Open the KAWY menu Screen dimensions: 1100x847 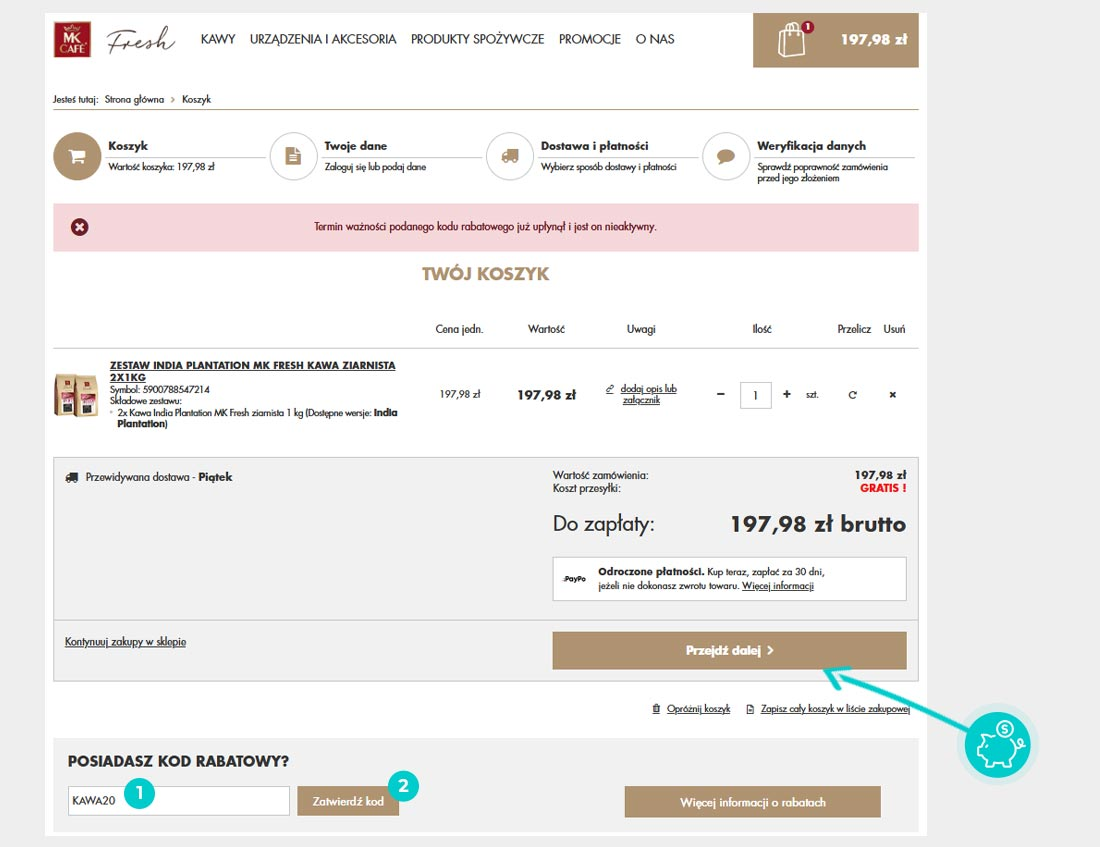(218, 39)
